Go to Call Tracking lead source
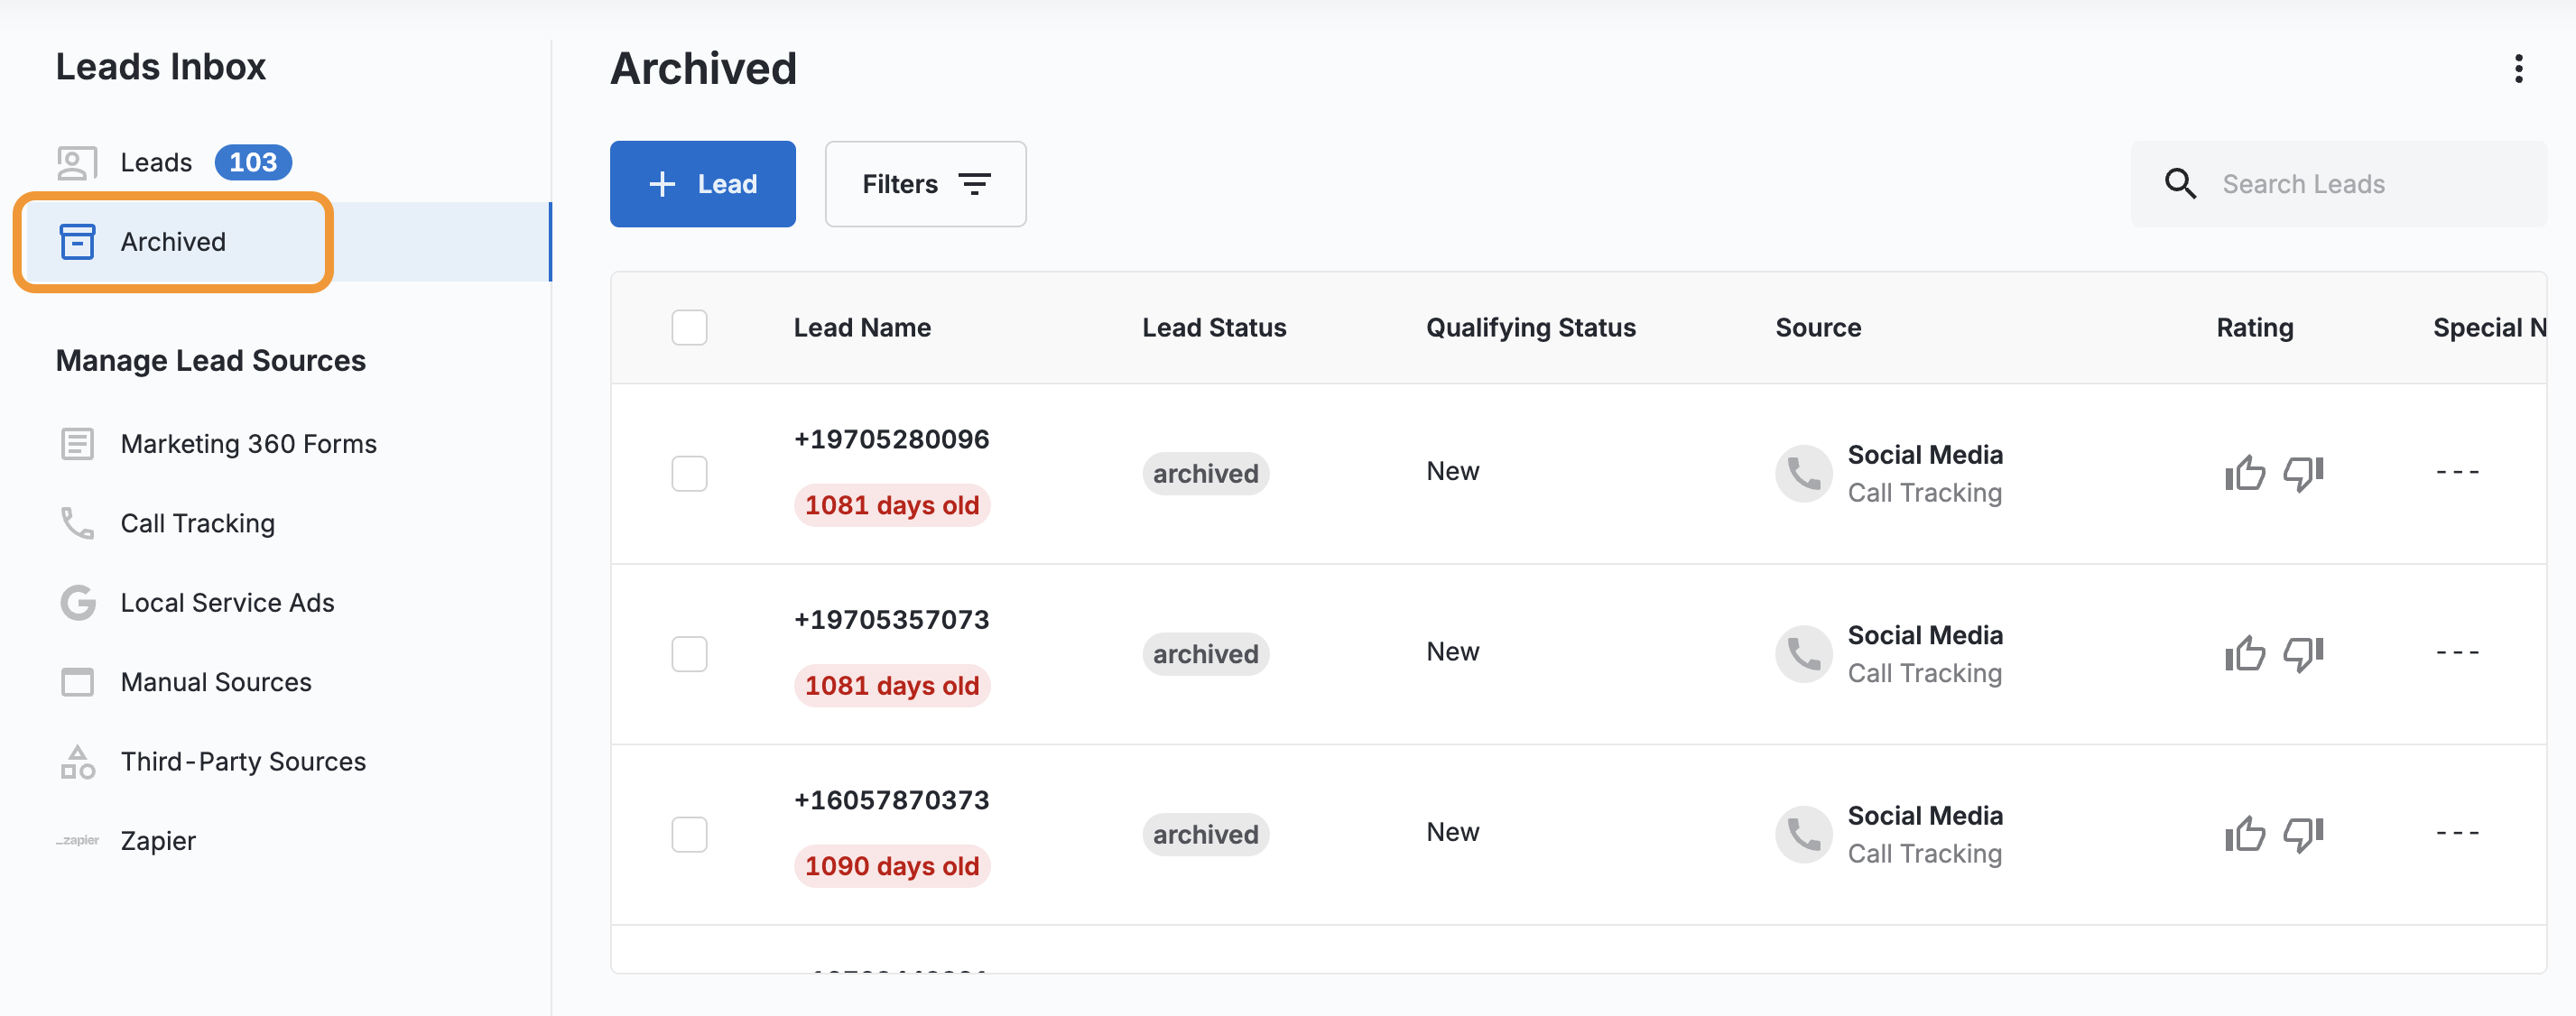The height and width of the screenshot is (1016, 2576). click(197, 523)
